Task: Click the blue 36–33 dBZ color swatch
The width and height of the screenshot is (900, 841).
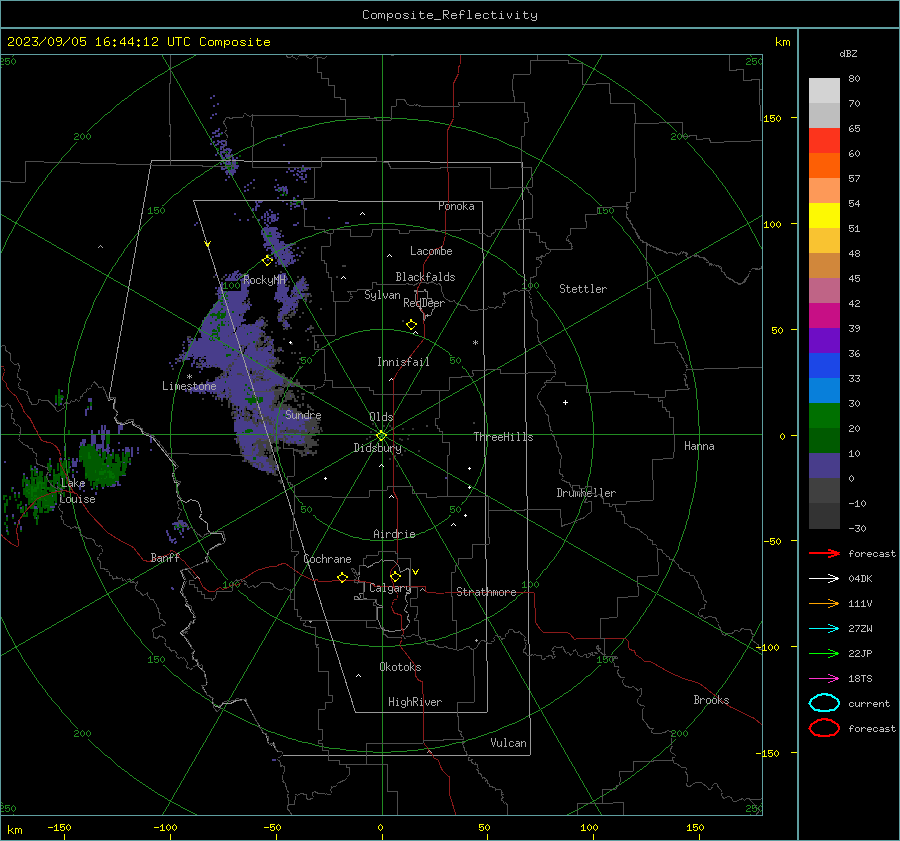Action: pos(824,366)
